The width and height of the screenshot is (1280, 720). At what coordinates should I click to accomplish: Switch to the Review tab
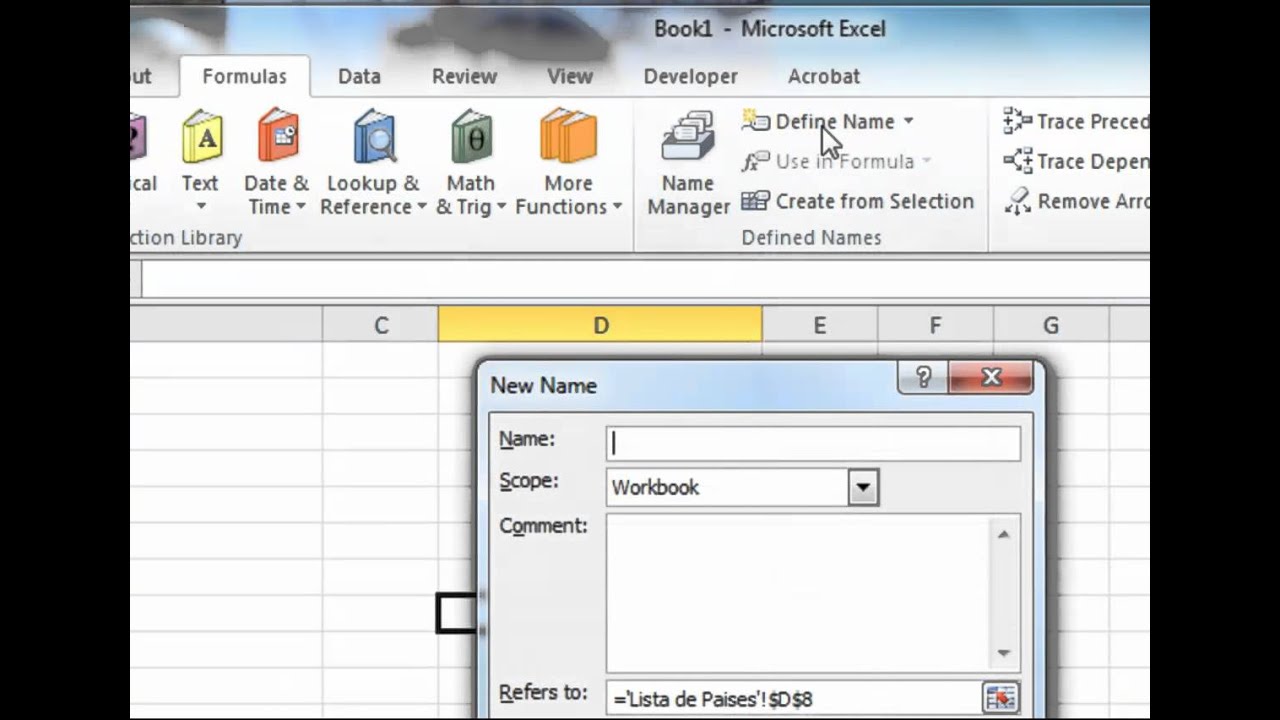pyautogui.click(x=464, y=76)
